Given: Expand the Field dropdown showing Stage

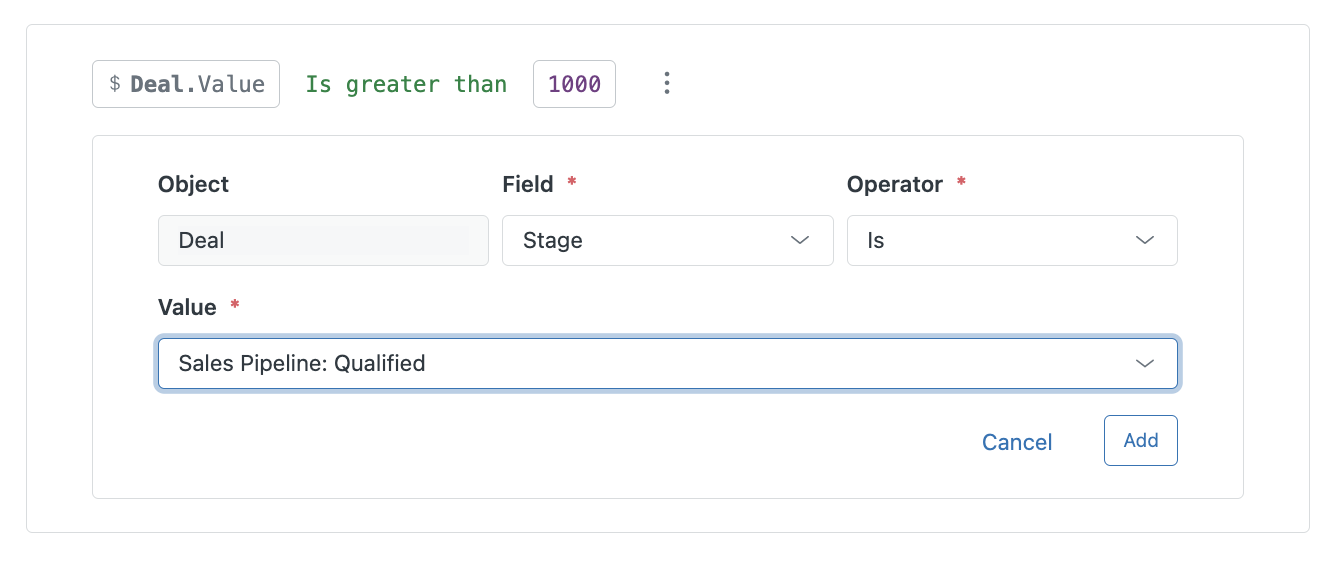Looking at the screenshot, I should tap(667, 241).
